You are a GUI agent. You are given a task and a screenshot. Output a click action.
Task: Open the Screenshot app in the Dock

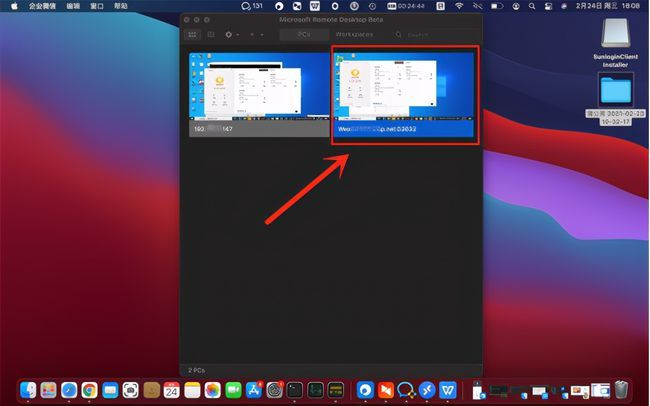[x=131, y=390]
